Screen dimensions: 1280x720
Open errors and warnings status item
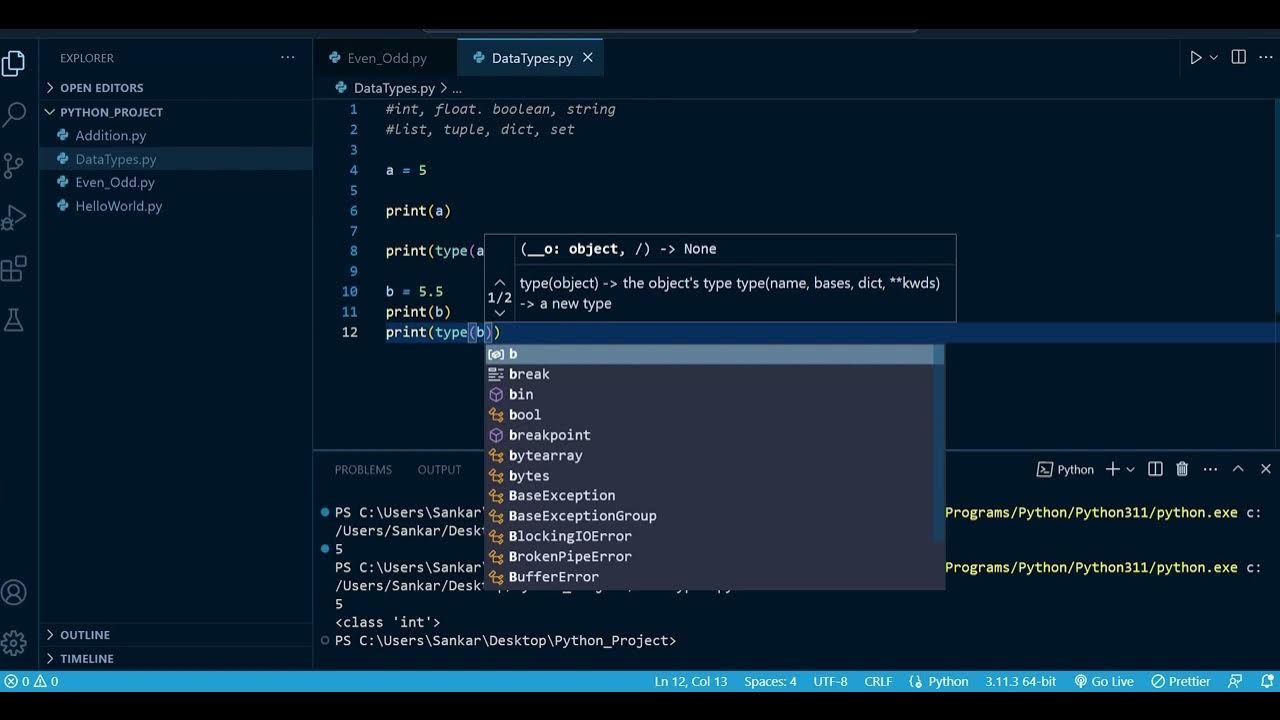31,682
